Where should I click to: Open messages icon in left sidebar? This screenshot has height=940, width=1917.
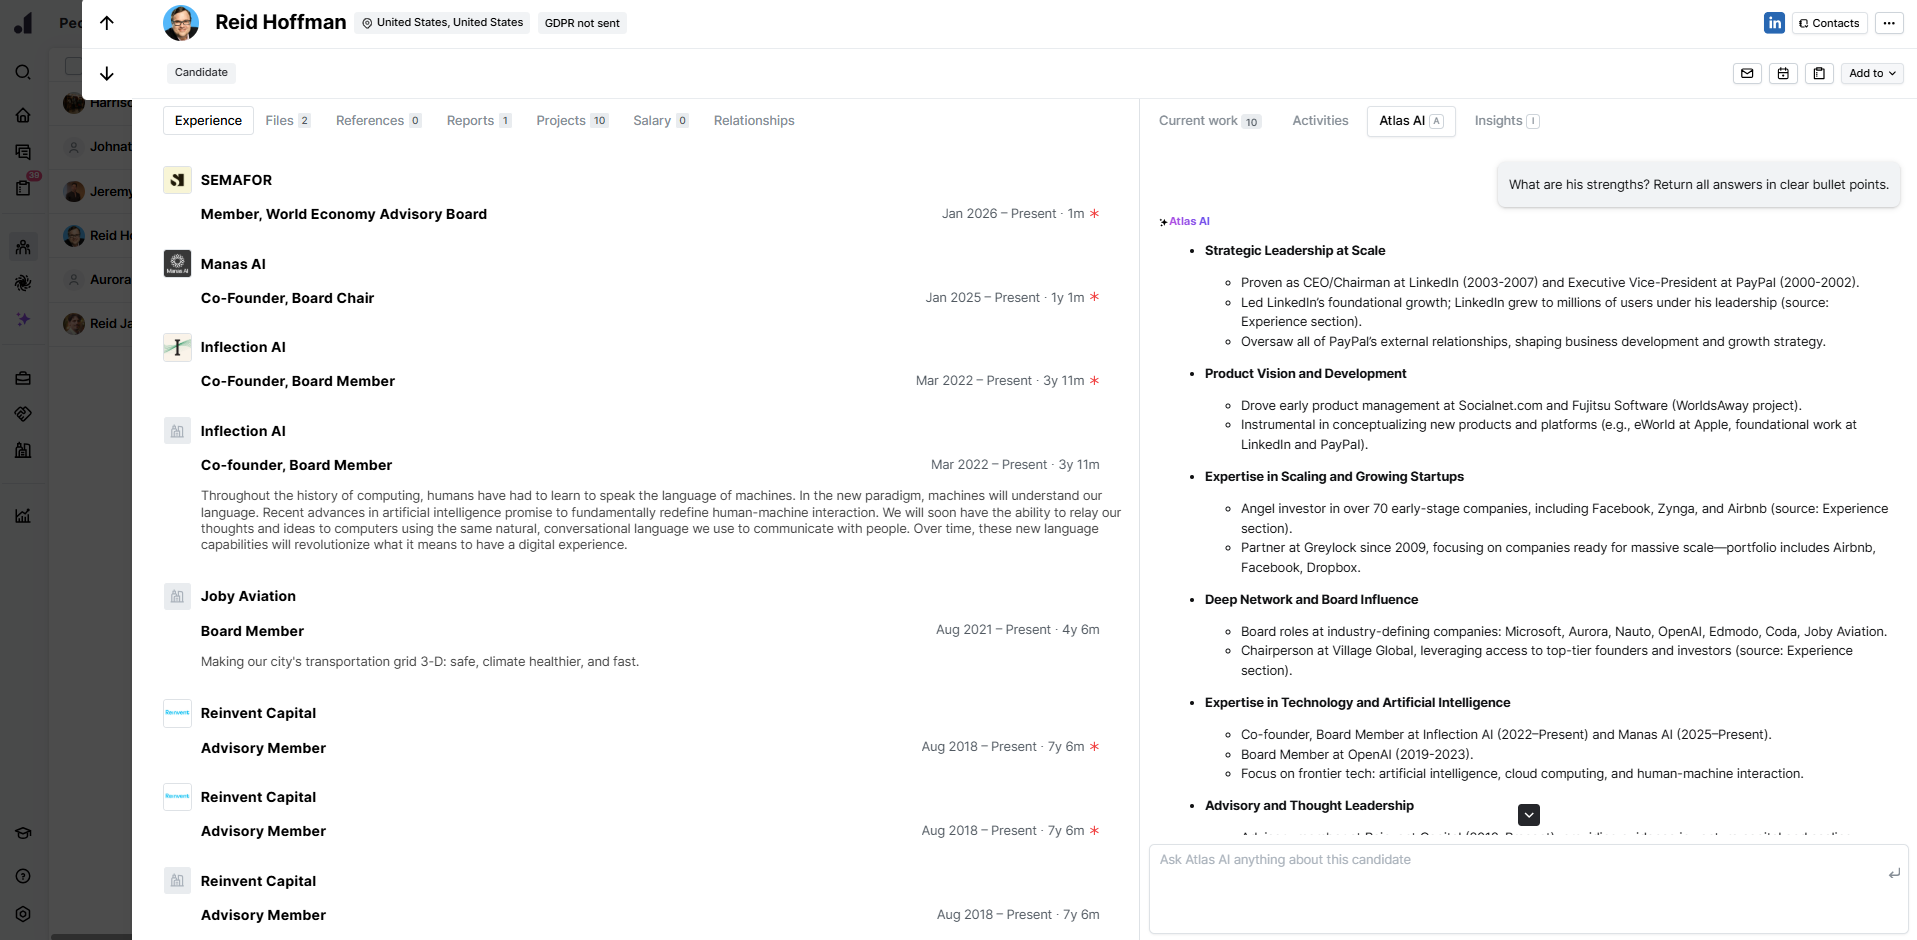pos(23,152)
